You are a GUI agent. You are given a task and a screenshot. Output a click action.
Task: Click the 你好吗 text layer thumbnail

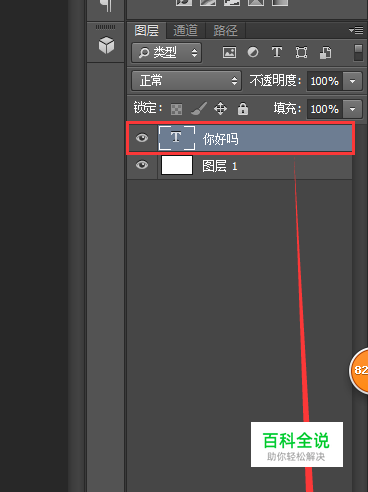coord(177,138)
